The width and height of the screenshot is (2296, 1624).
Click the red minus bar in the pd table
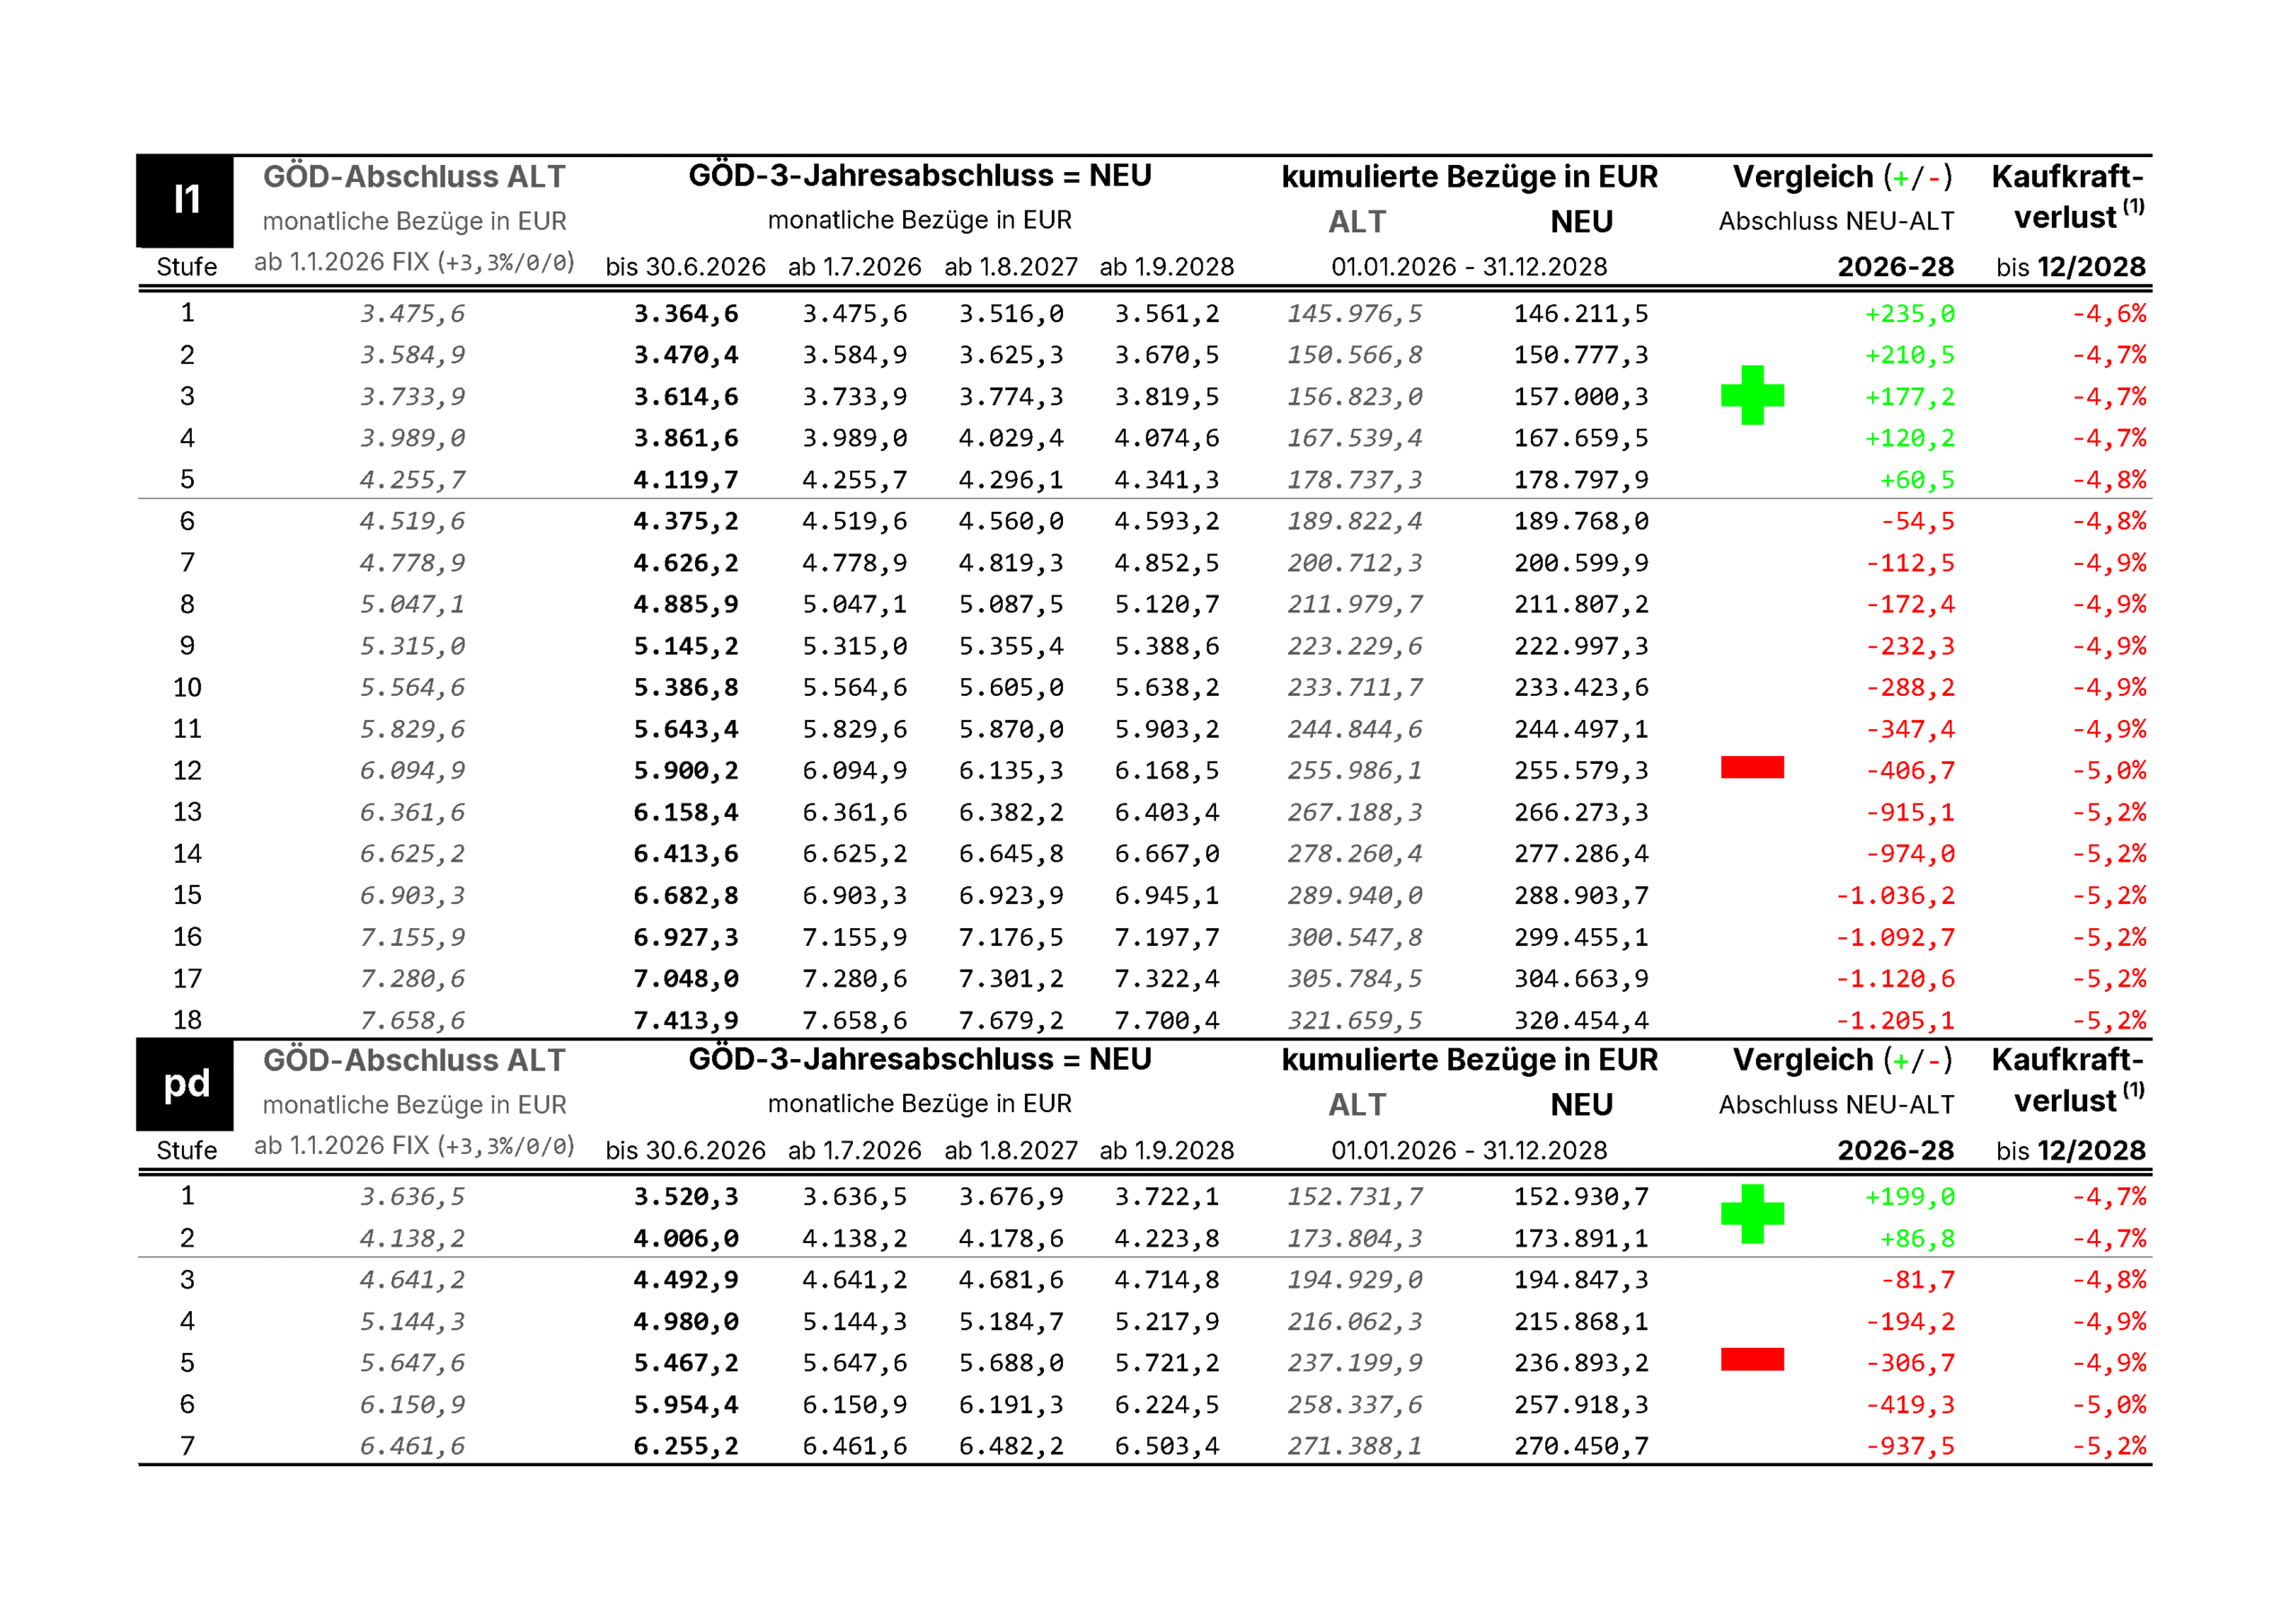pos(1752,1359)
